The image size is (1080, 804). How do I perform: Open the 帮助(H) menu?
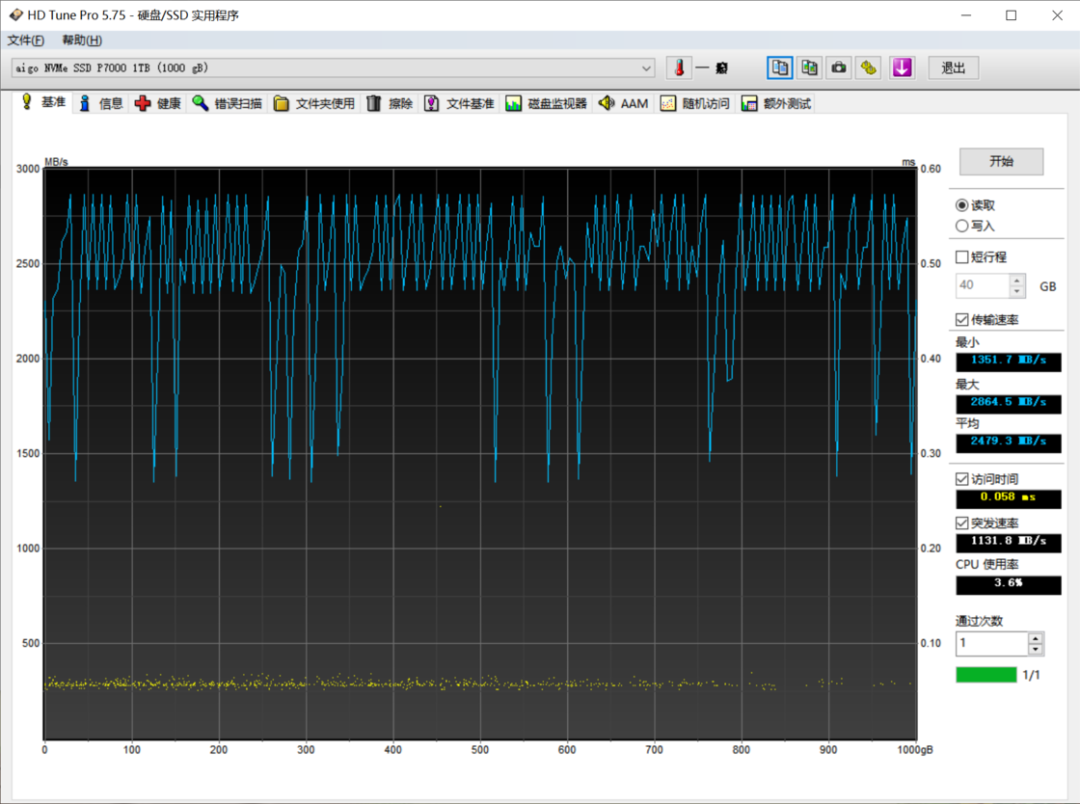click(x=82, y=40)
